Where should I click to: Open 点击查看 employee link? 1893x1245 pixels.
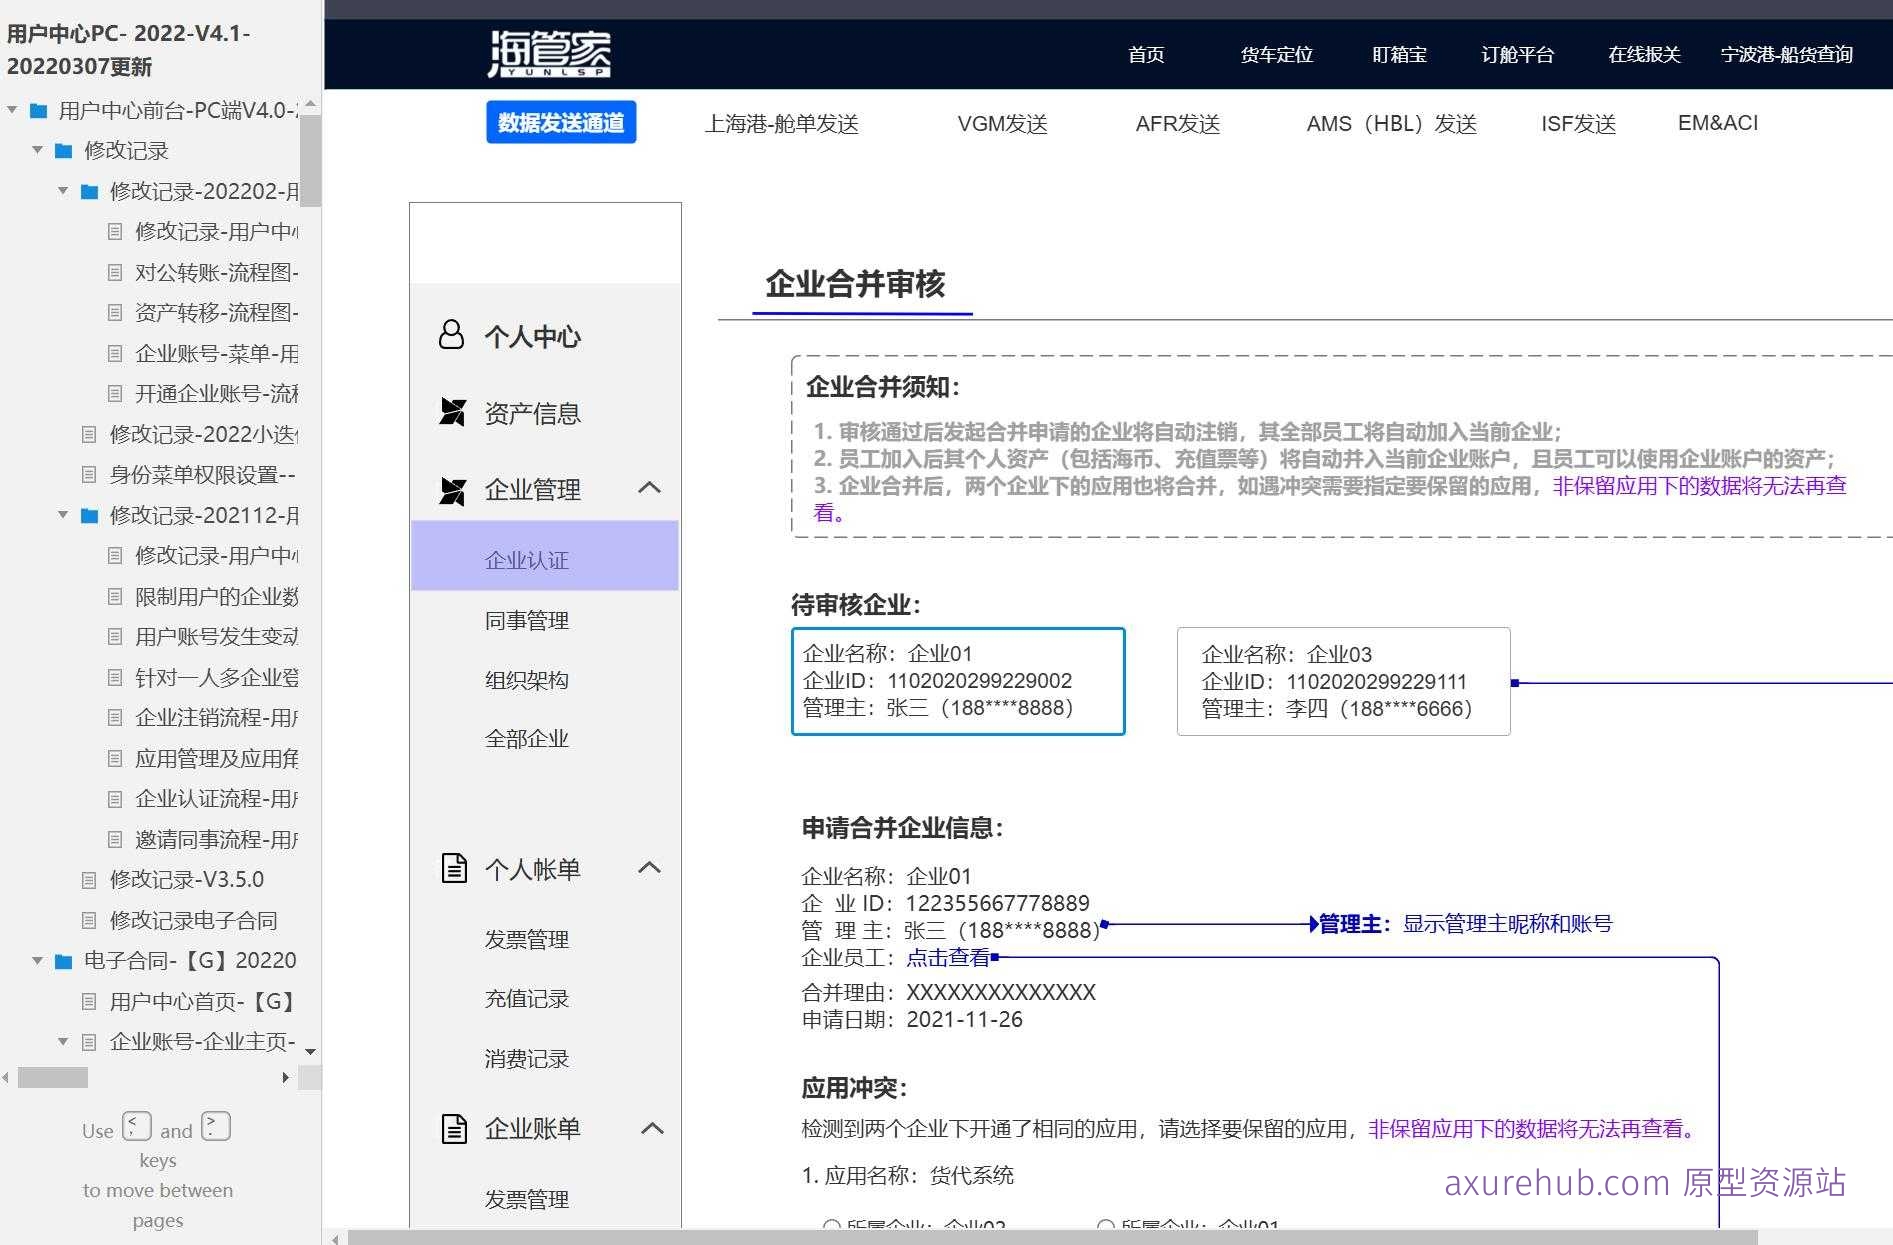click(x=948, y=958)
